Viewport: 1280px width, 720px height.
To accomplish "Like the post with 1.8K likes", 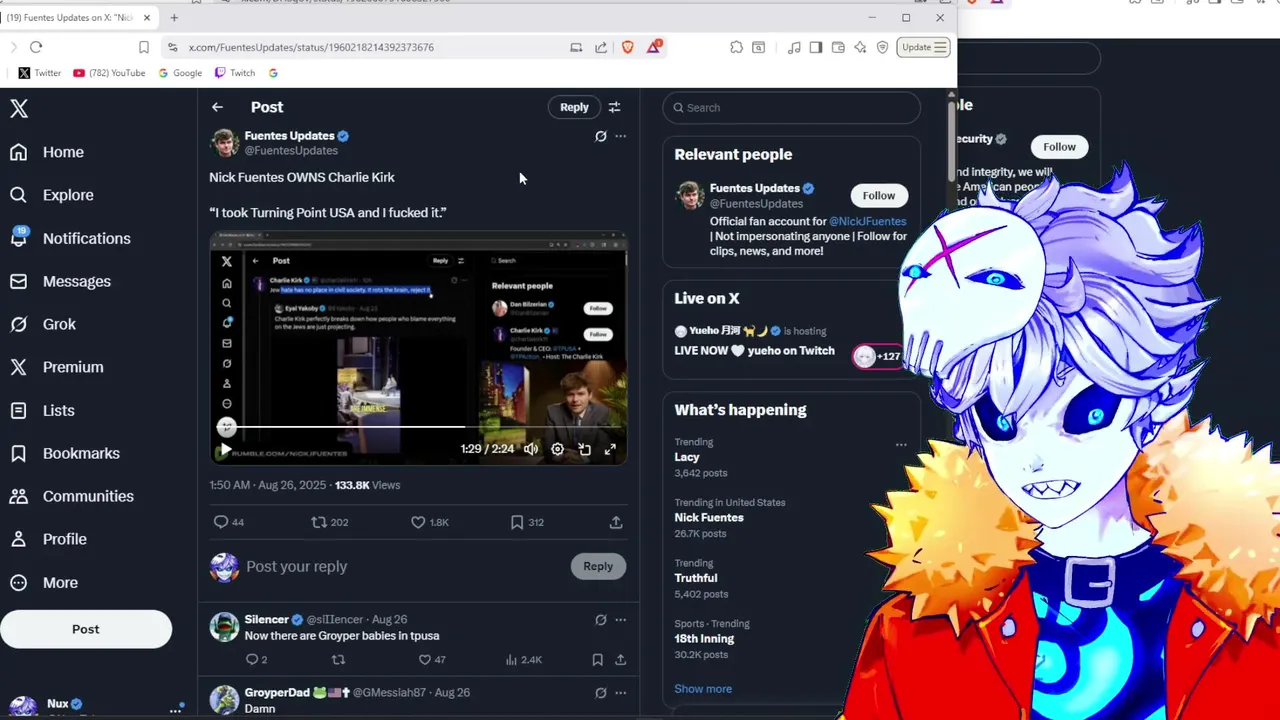I will click(x=418, y=522).
